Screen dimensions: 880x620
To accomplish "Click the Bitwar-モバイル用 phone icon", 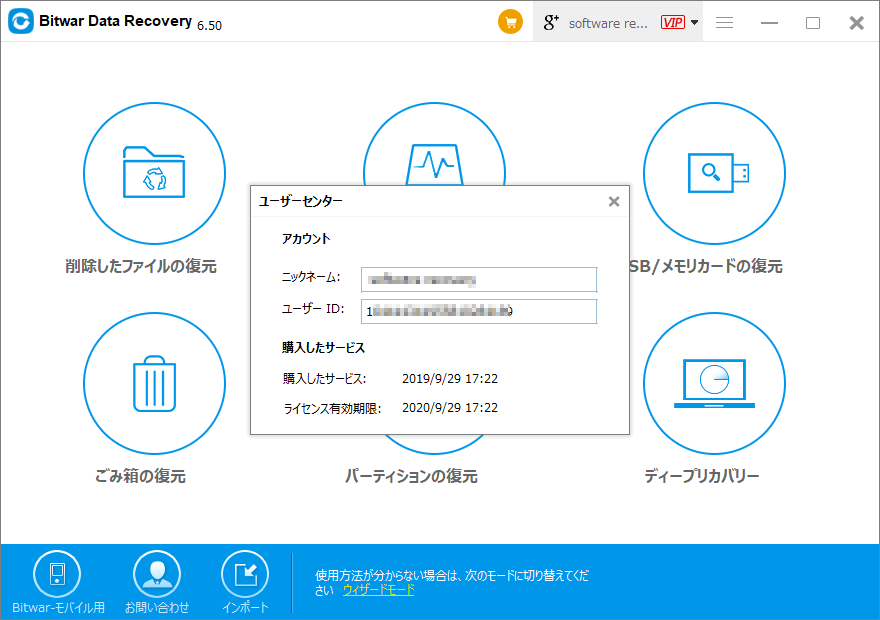I will [x=57, y=574].
